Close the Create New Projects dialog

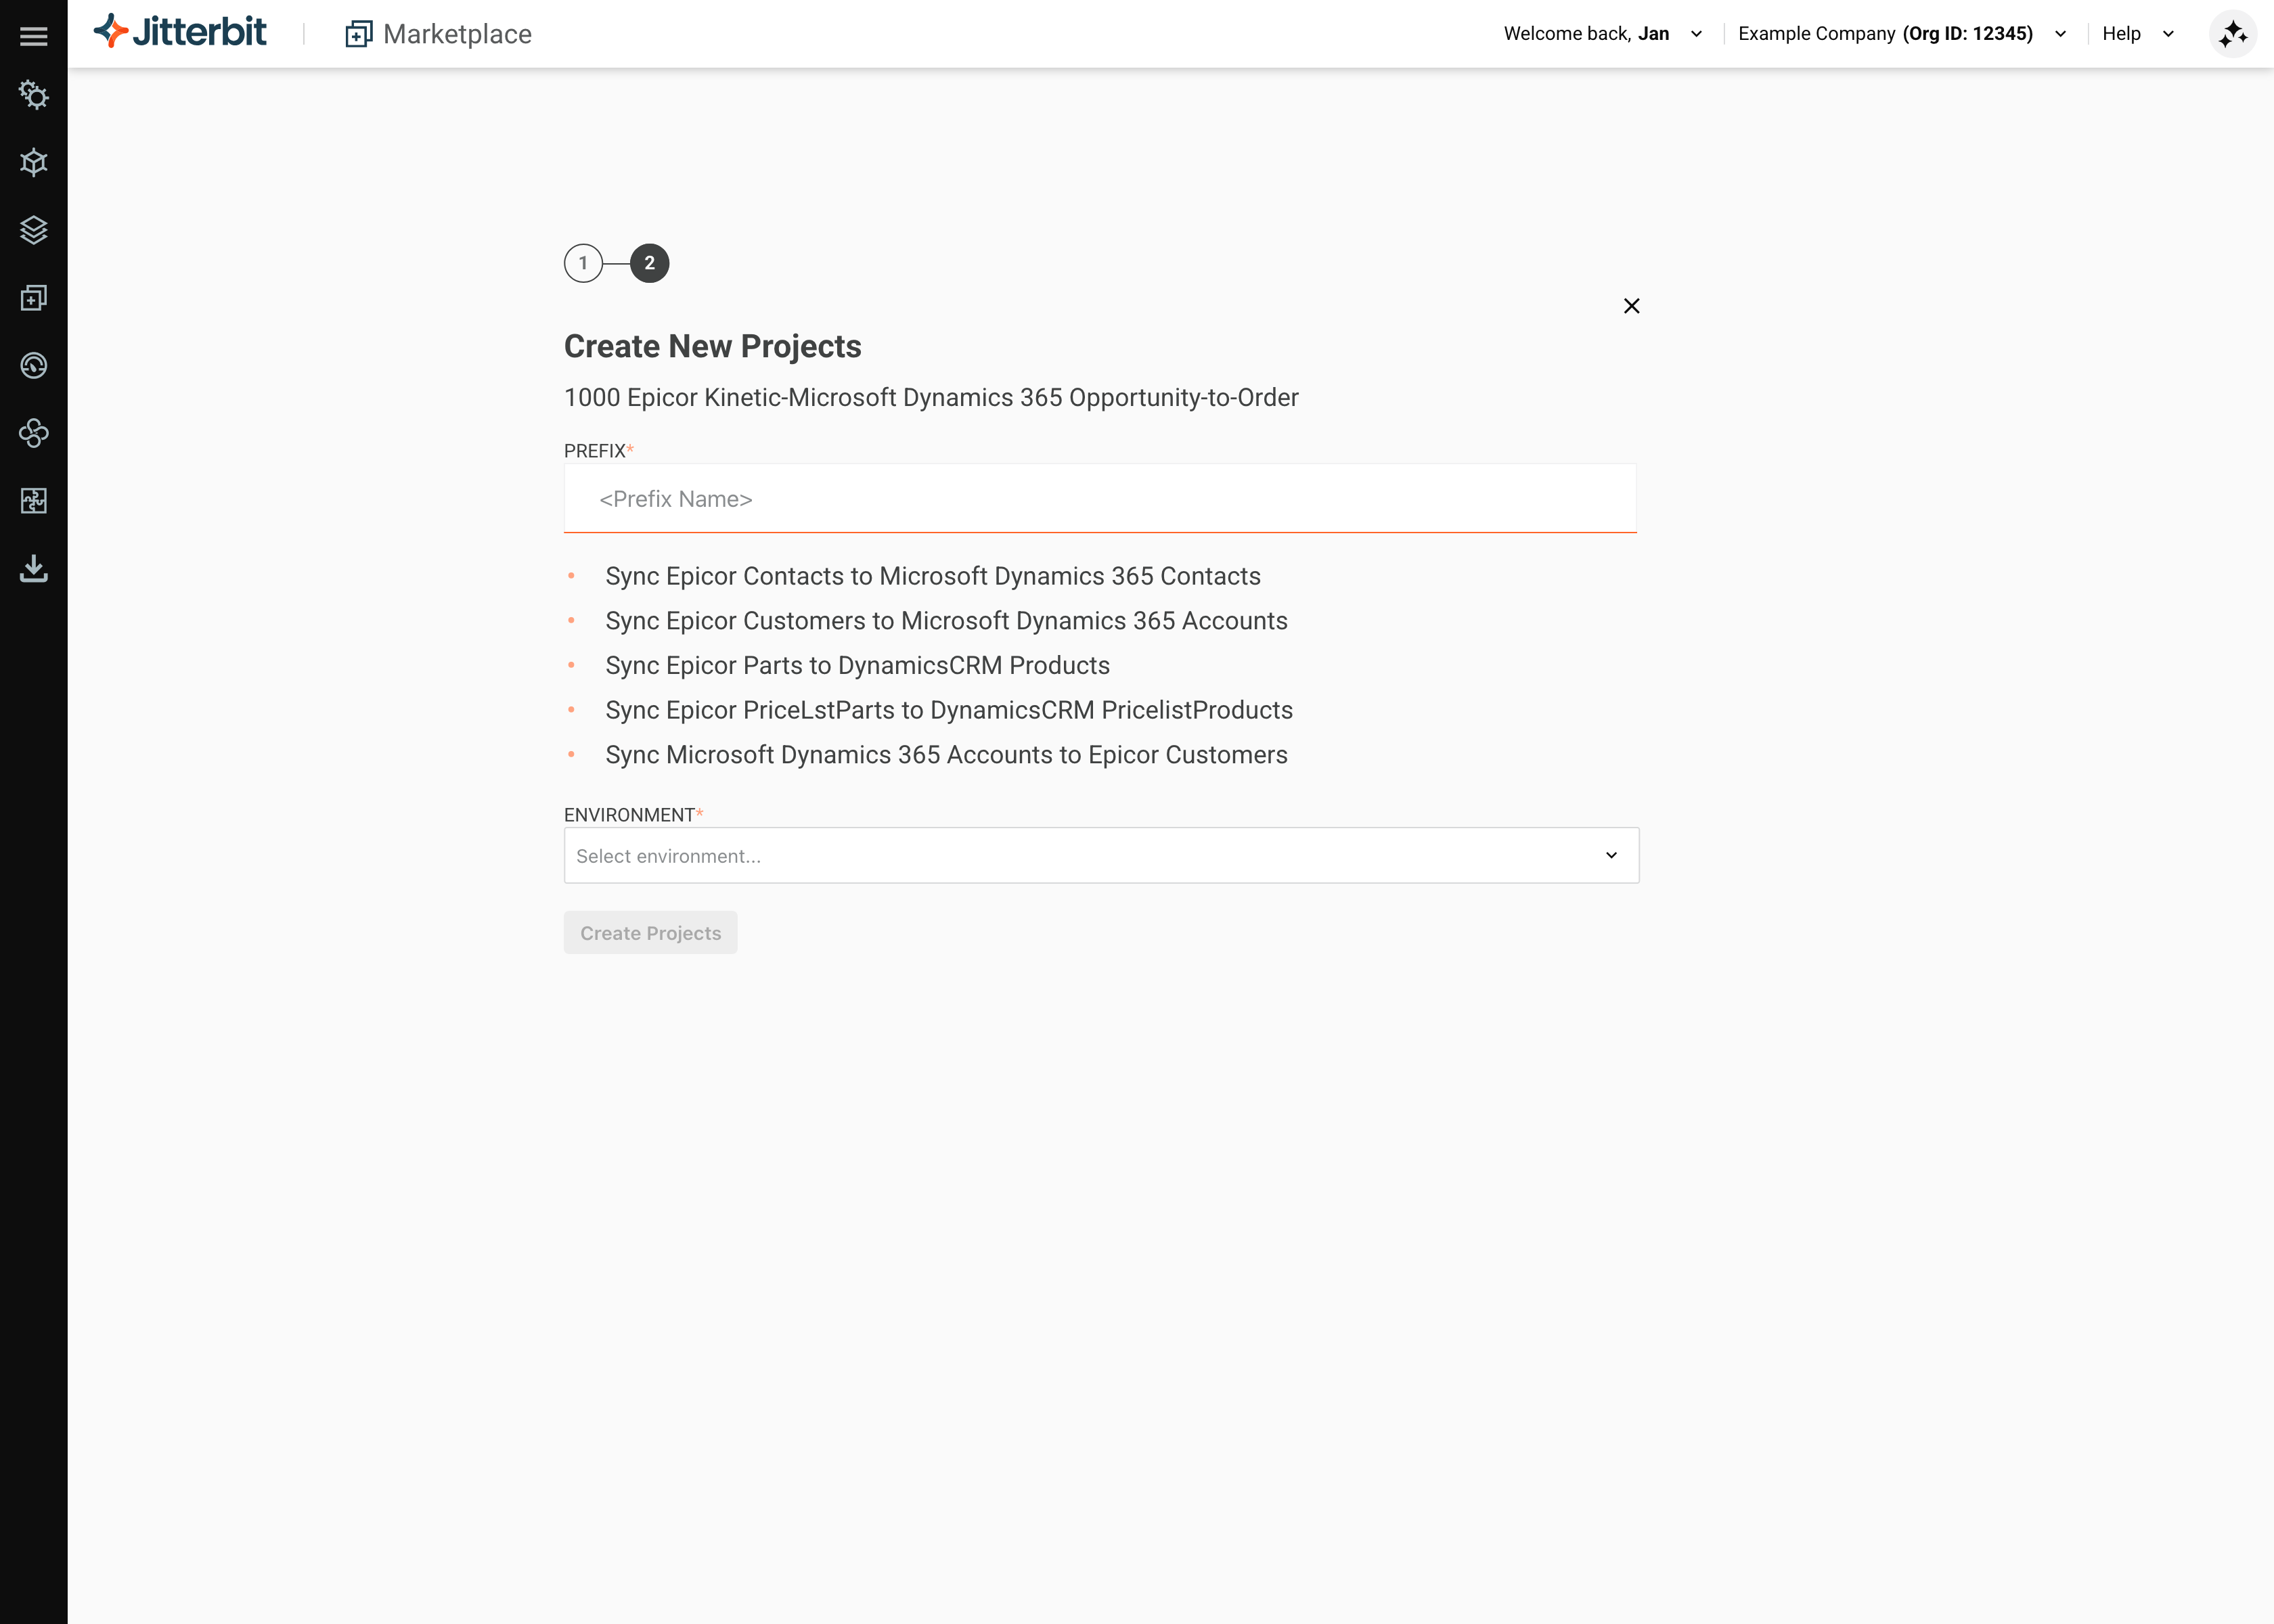click(1631, 306)
